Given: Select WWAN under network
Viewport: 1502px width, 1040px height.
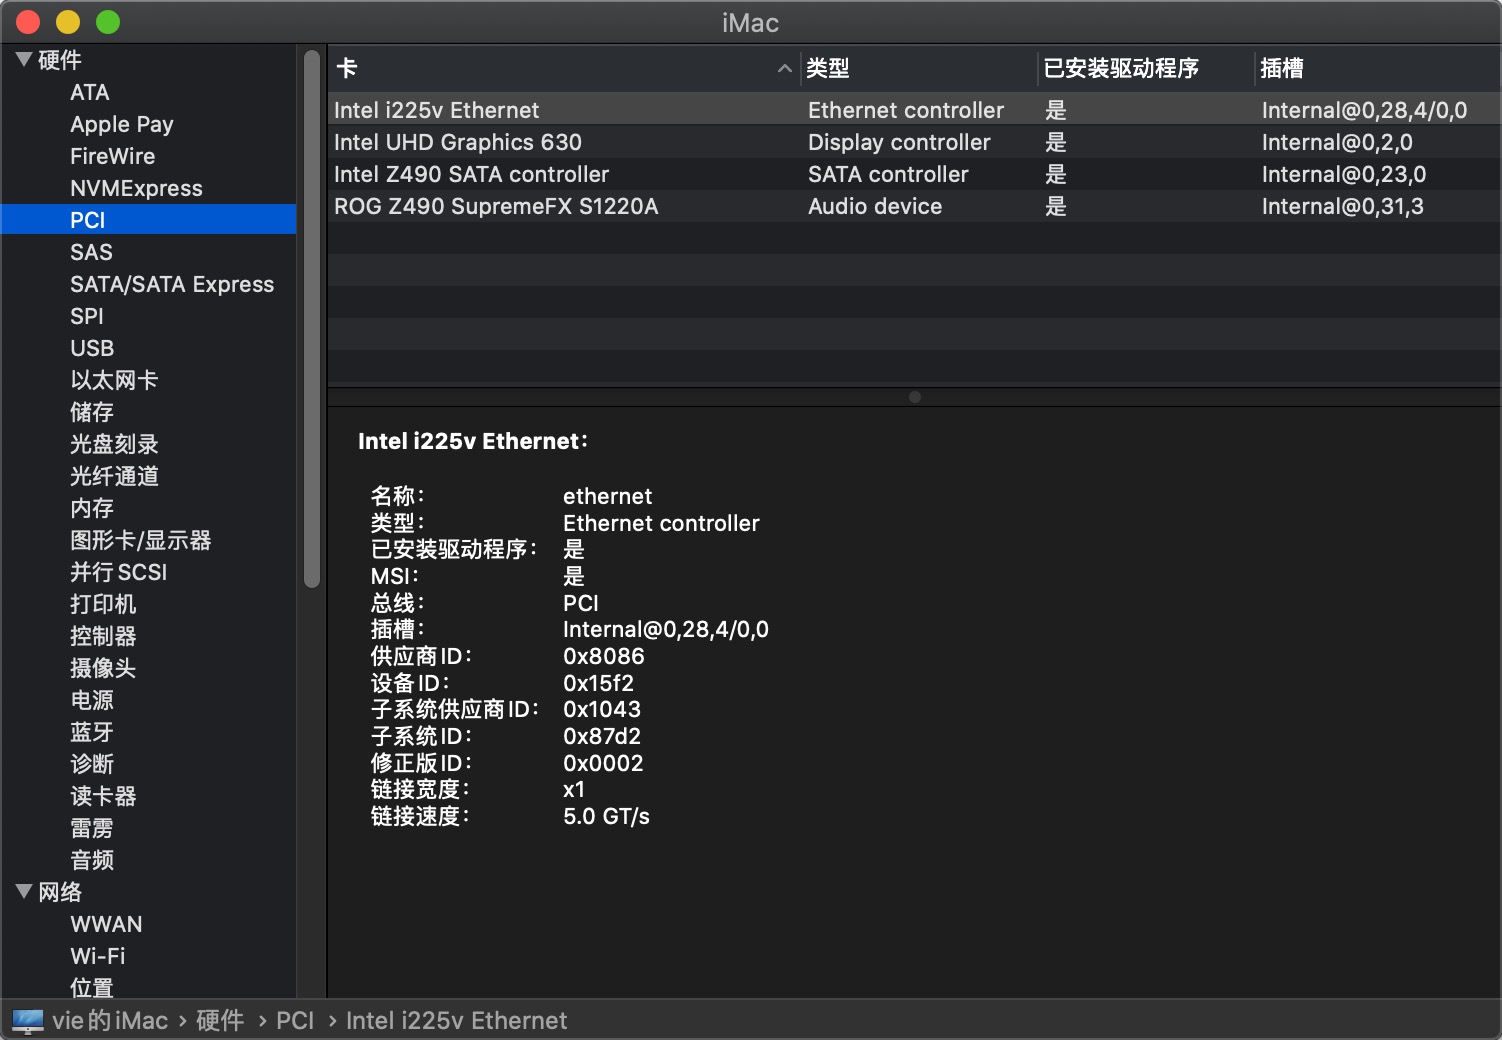Looking at the screenshot, I should tap(106, 924).
